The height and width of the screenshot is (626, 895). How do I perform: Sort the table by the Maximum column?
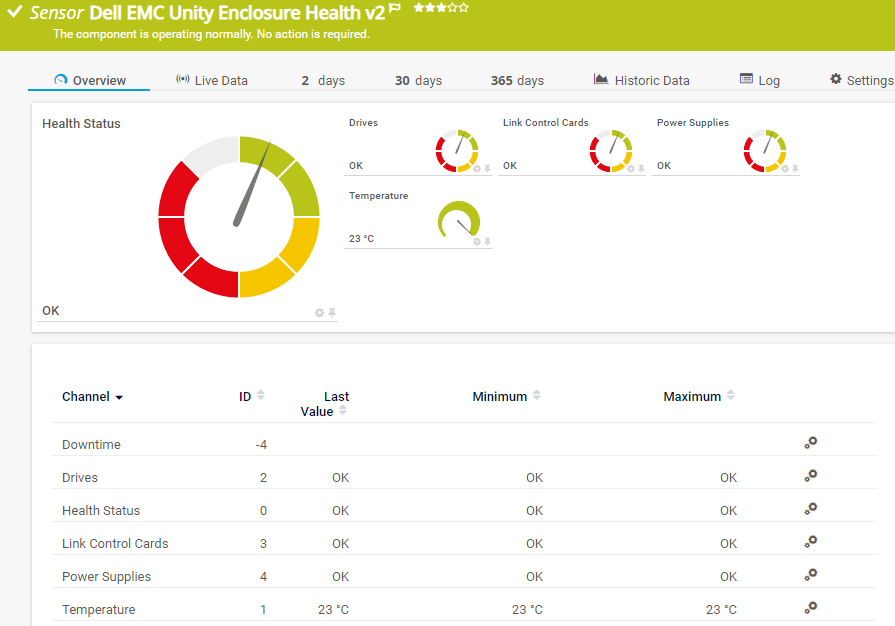click(730, 395)
